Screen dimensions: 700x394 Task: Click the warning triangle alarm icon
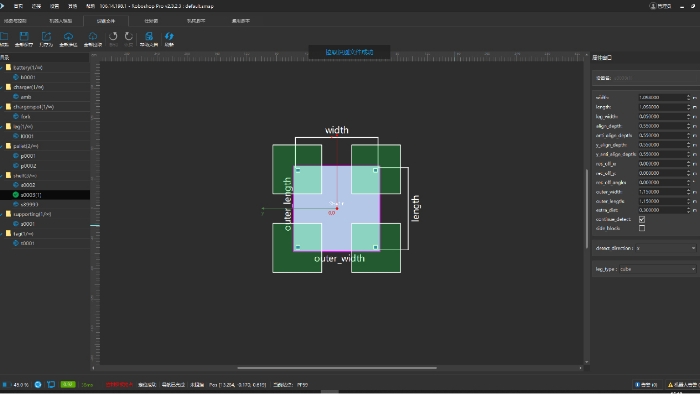(670, 385)
